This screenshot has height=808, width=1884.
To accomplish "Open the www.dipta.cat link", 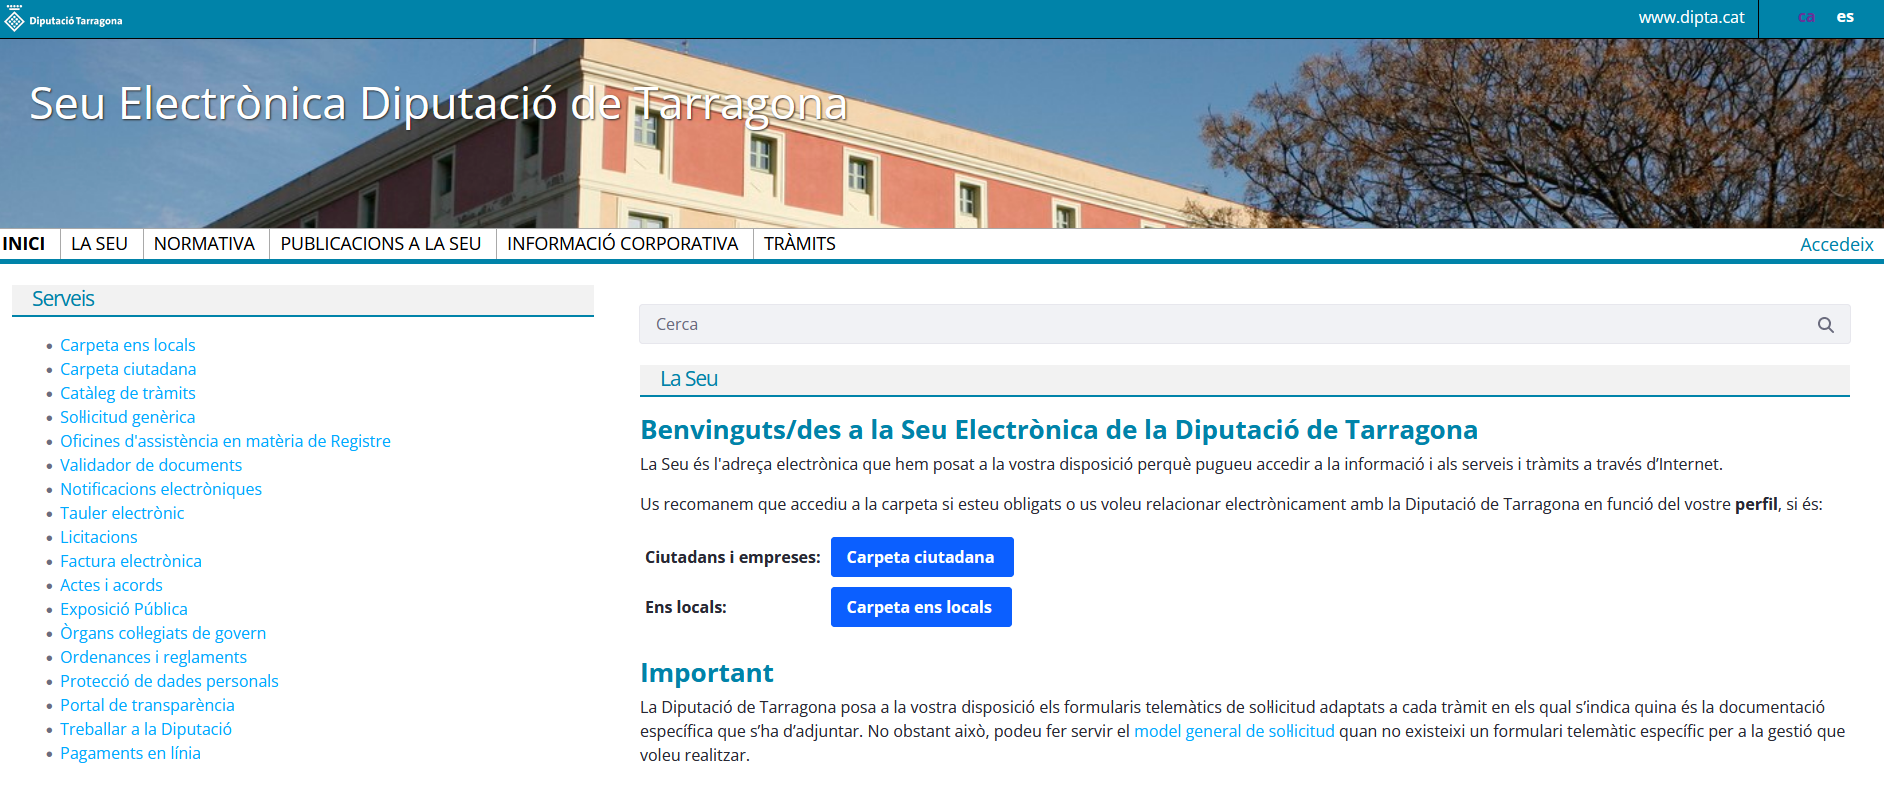I will click(x=1691, y=17).
